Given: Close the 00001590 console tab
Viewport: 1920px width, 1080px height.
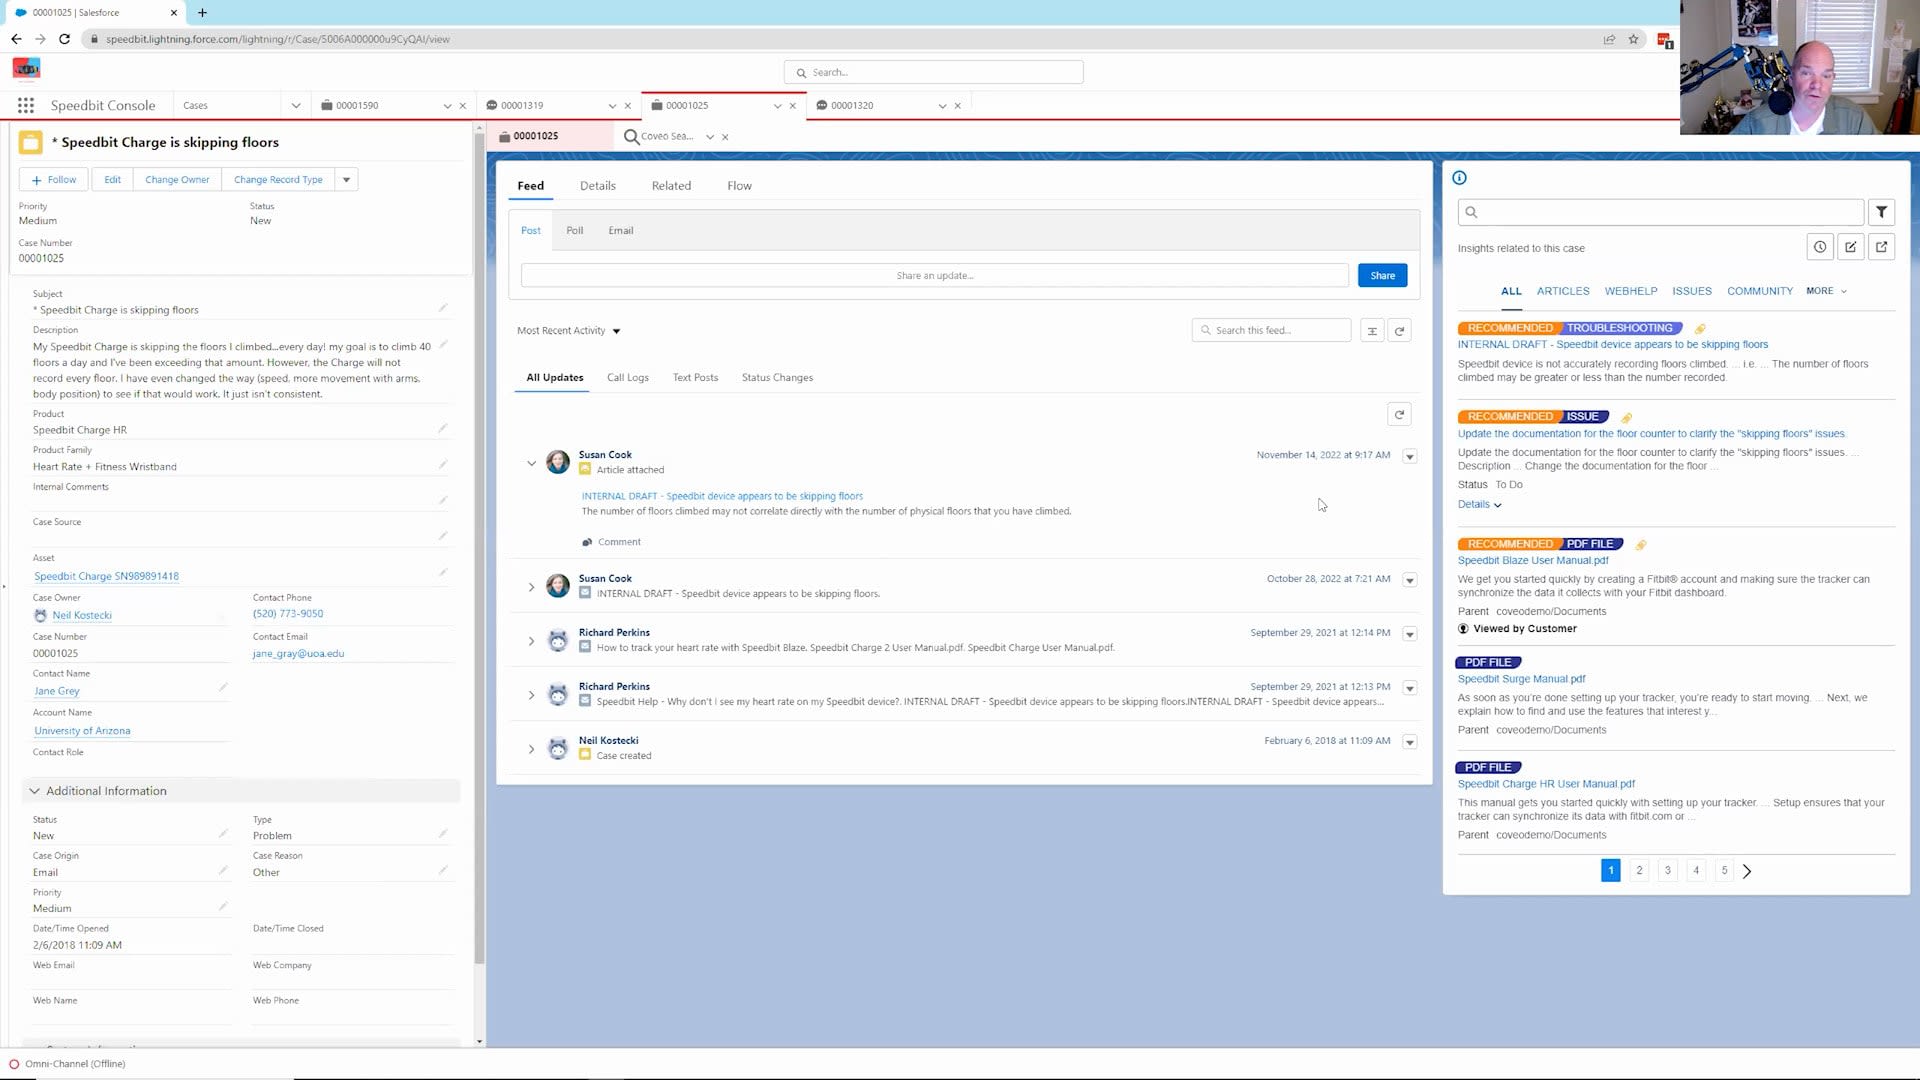Looking at the screenshot, I should coord(463,106).
